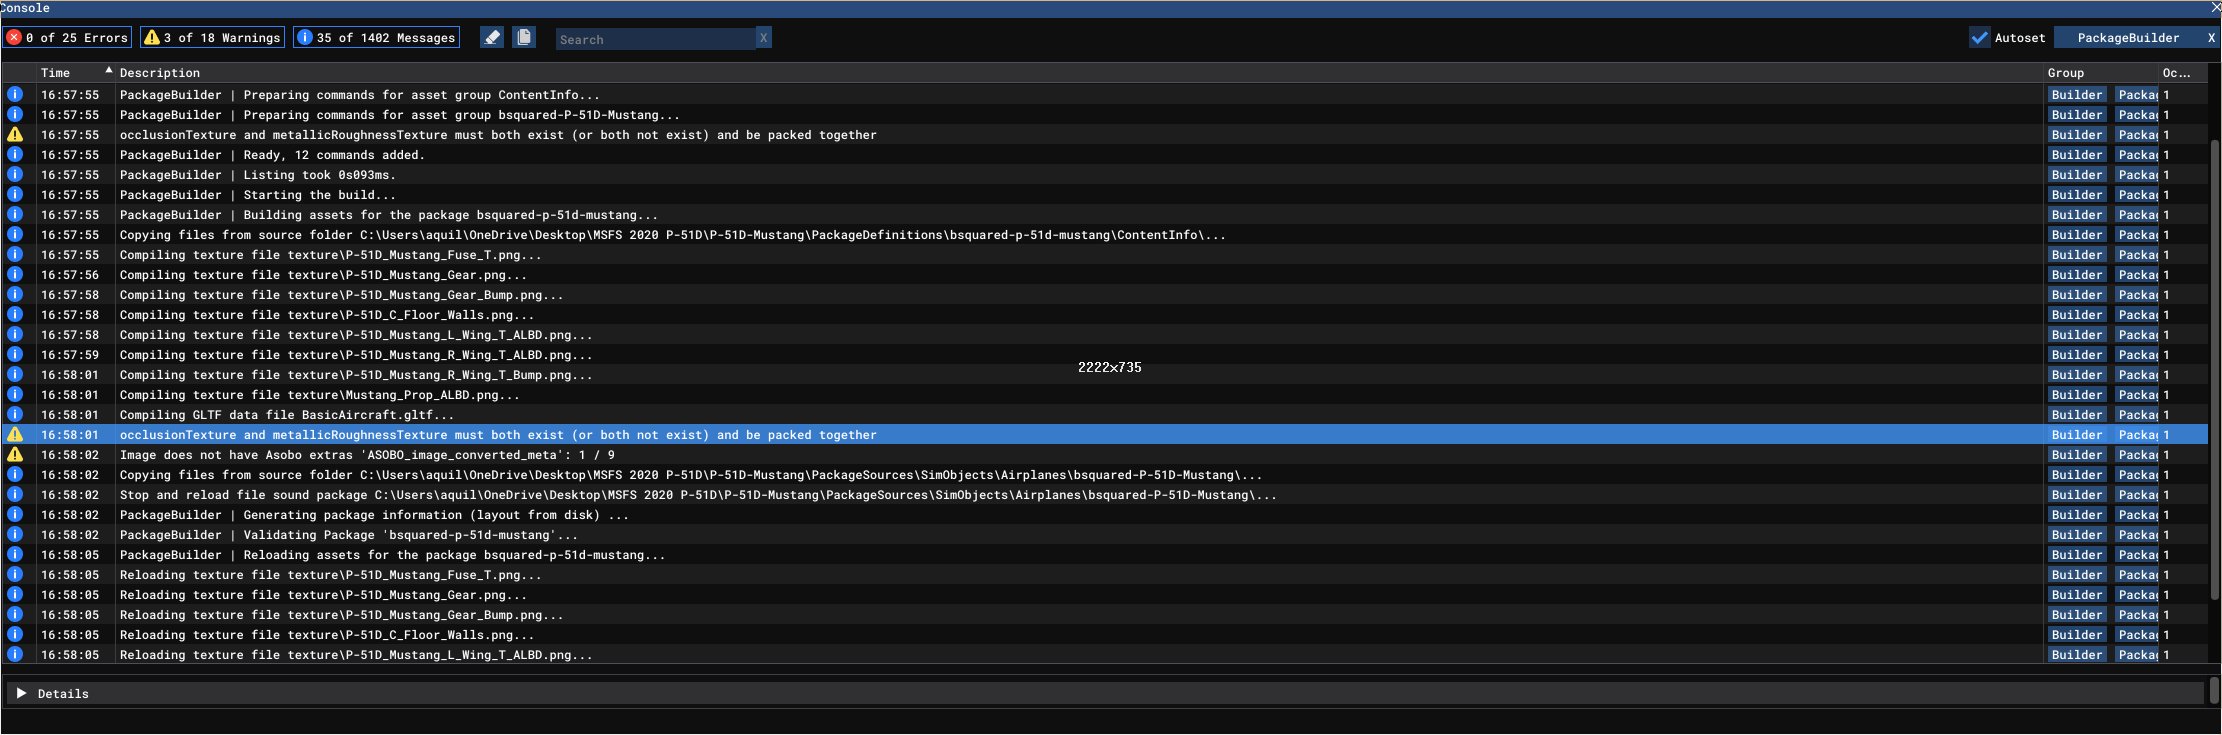
Task: Click the X button clearing the Search field
Action: tap(763, 38)
